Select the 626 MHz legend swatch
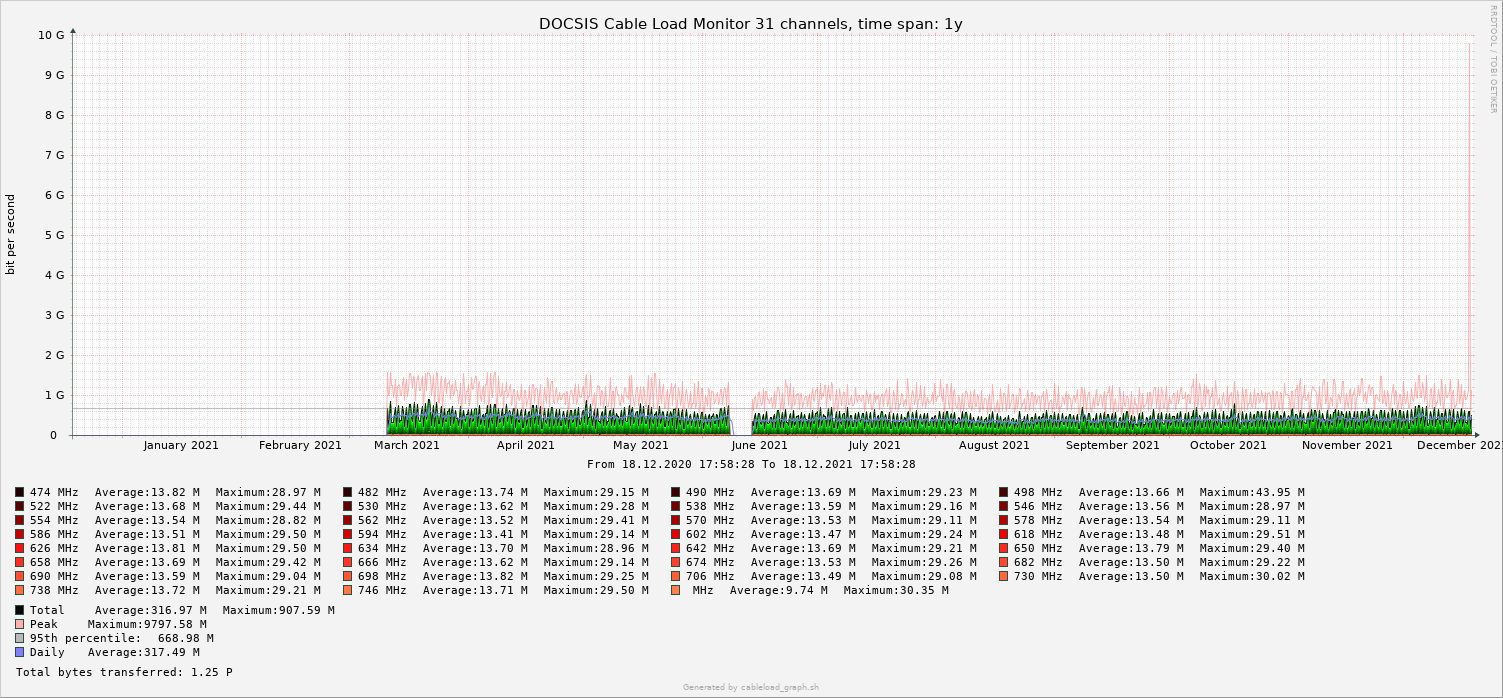Image resolution: width=1503 pixels, height=698 pixels. tap(19, 548)
